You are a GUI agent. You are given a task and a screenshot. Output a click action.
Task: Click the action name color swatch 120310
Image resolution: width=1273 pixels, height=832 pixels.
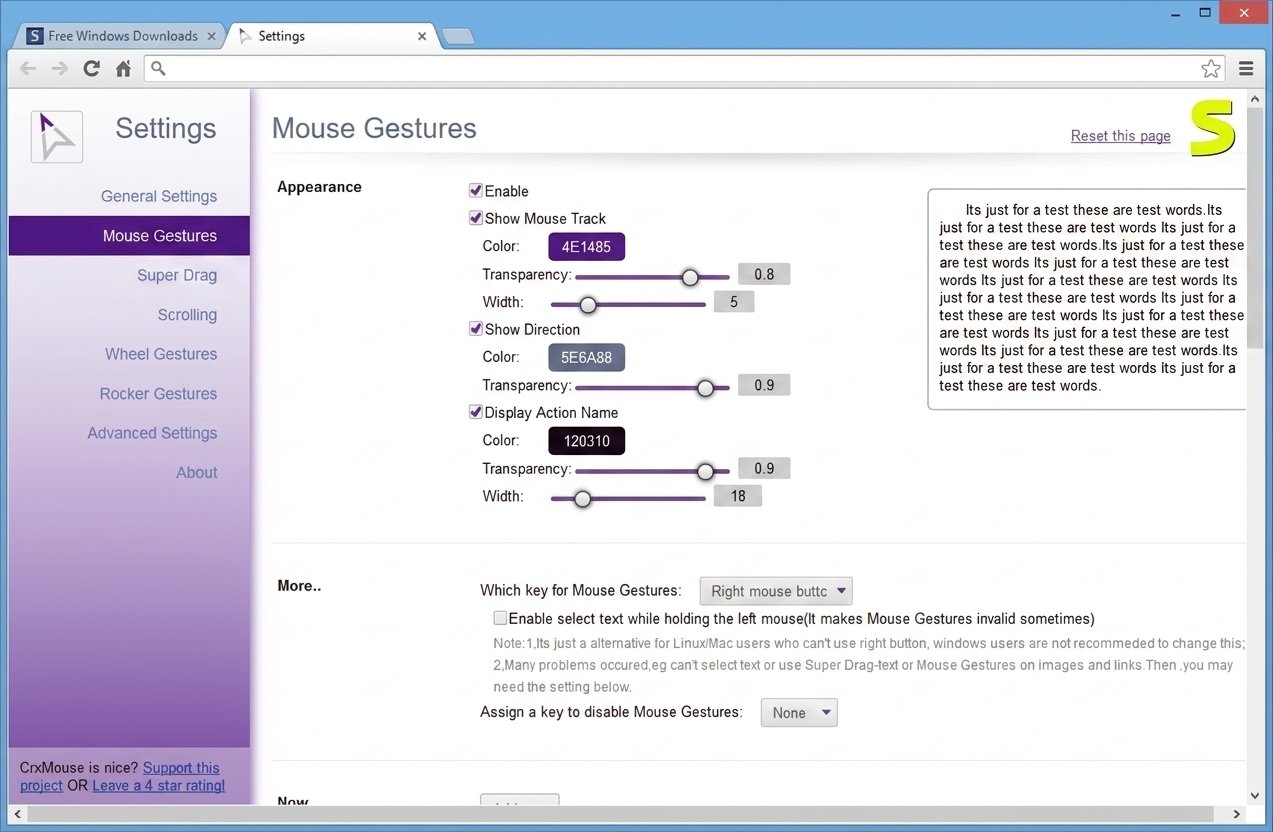(x=586, y=441)
